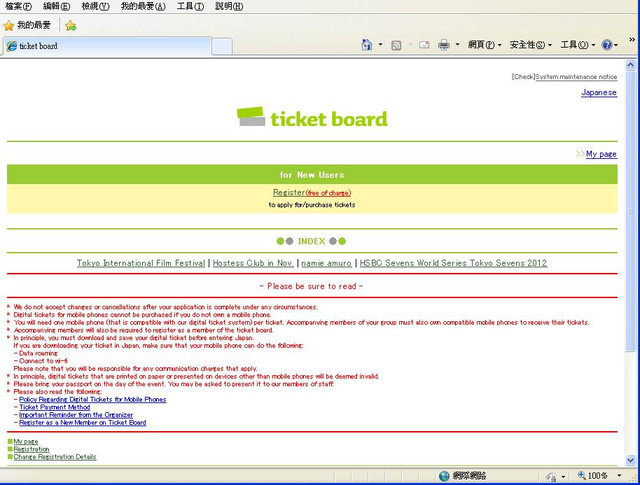Open the 說明(H) menu
640x485 pixels.
(229, 6)
